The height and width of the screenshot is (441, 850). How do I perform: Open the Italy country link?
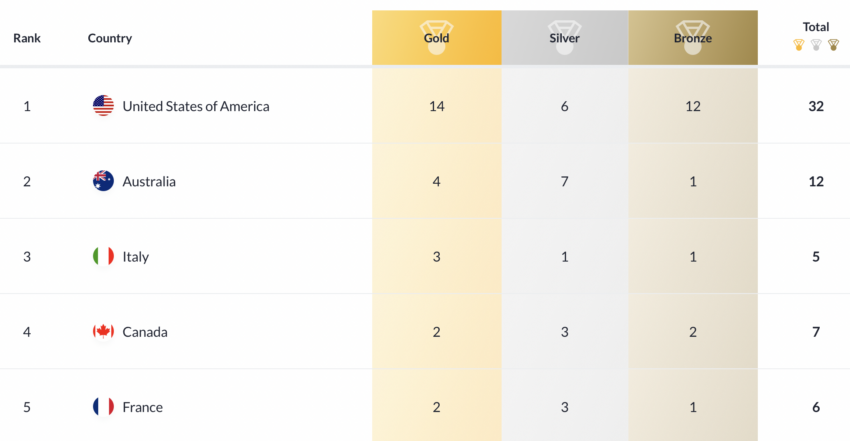[x=136, y=257]
